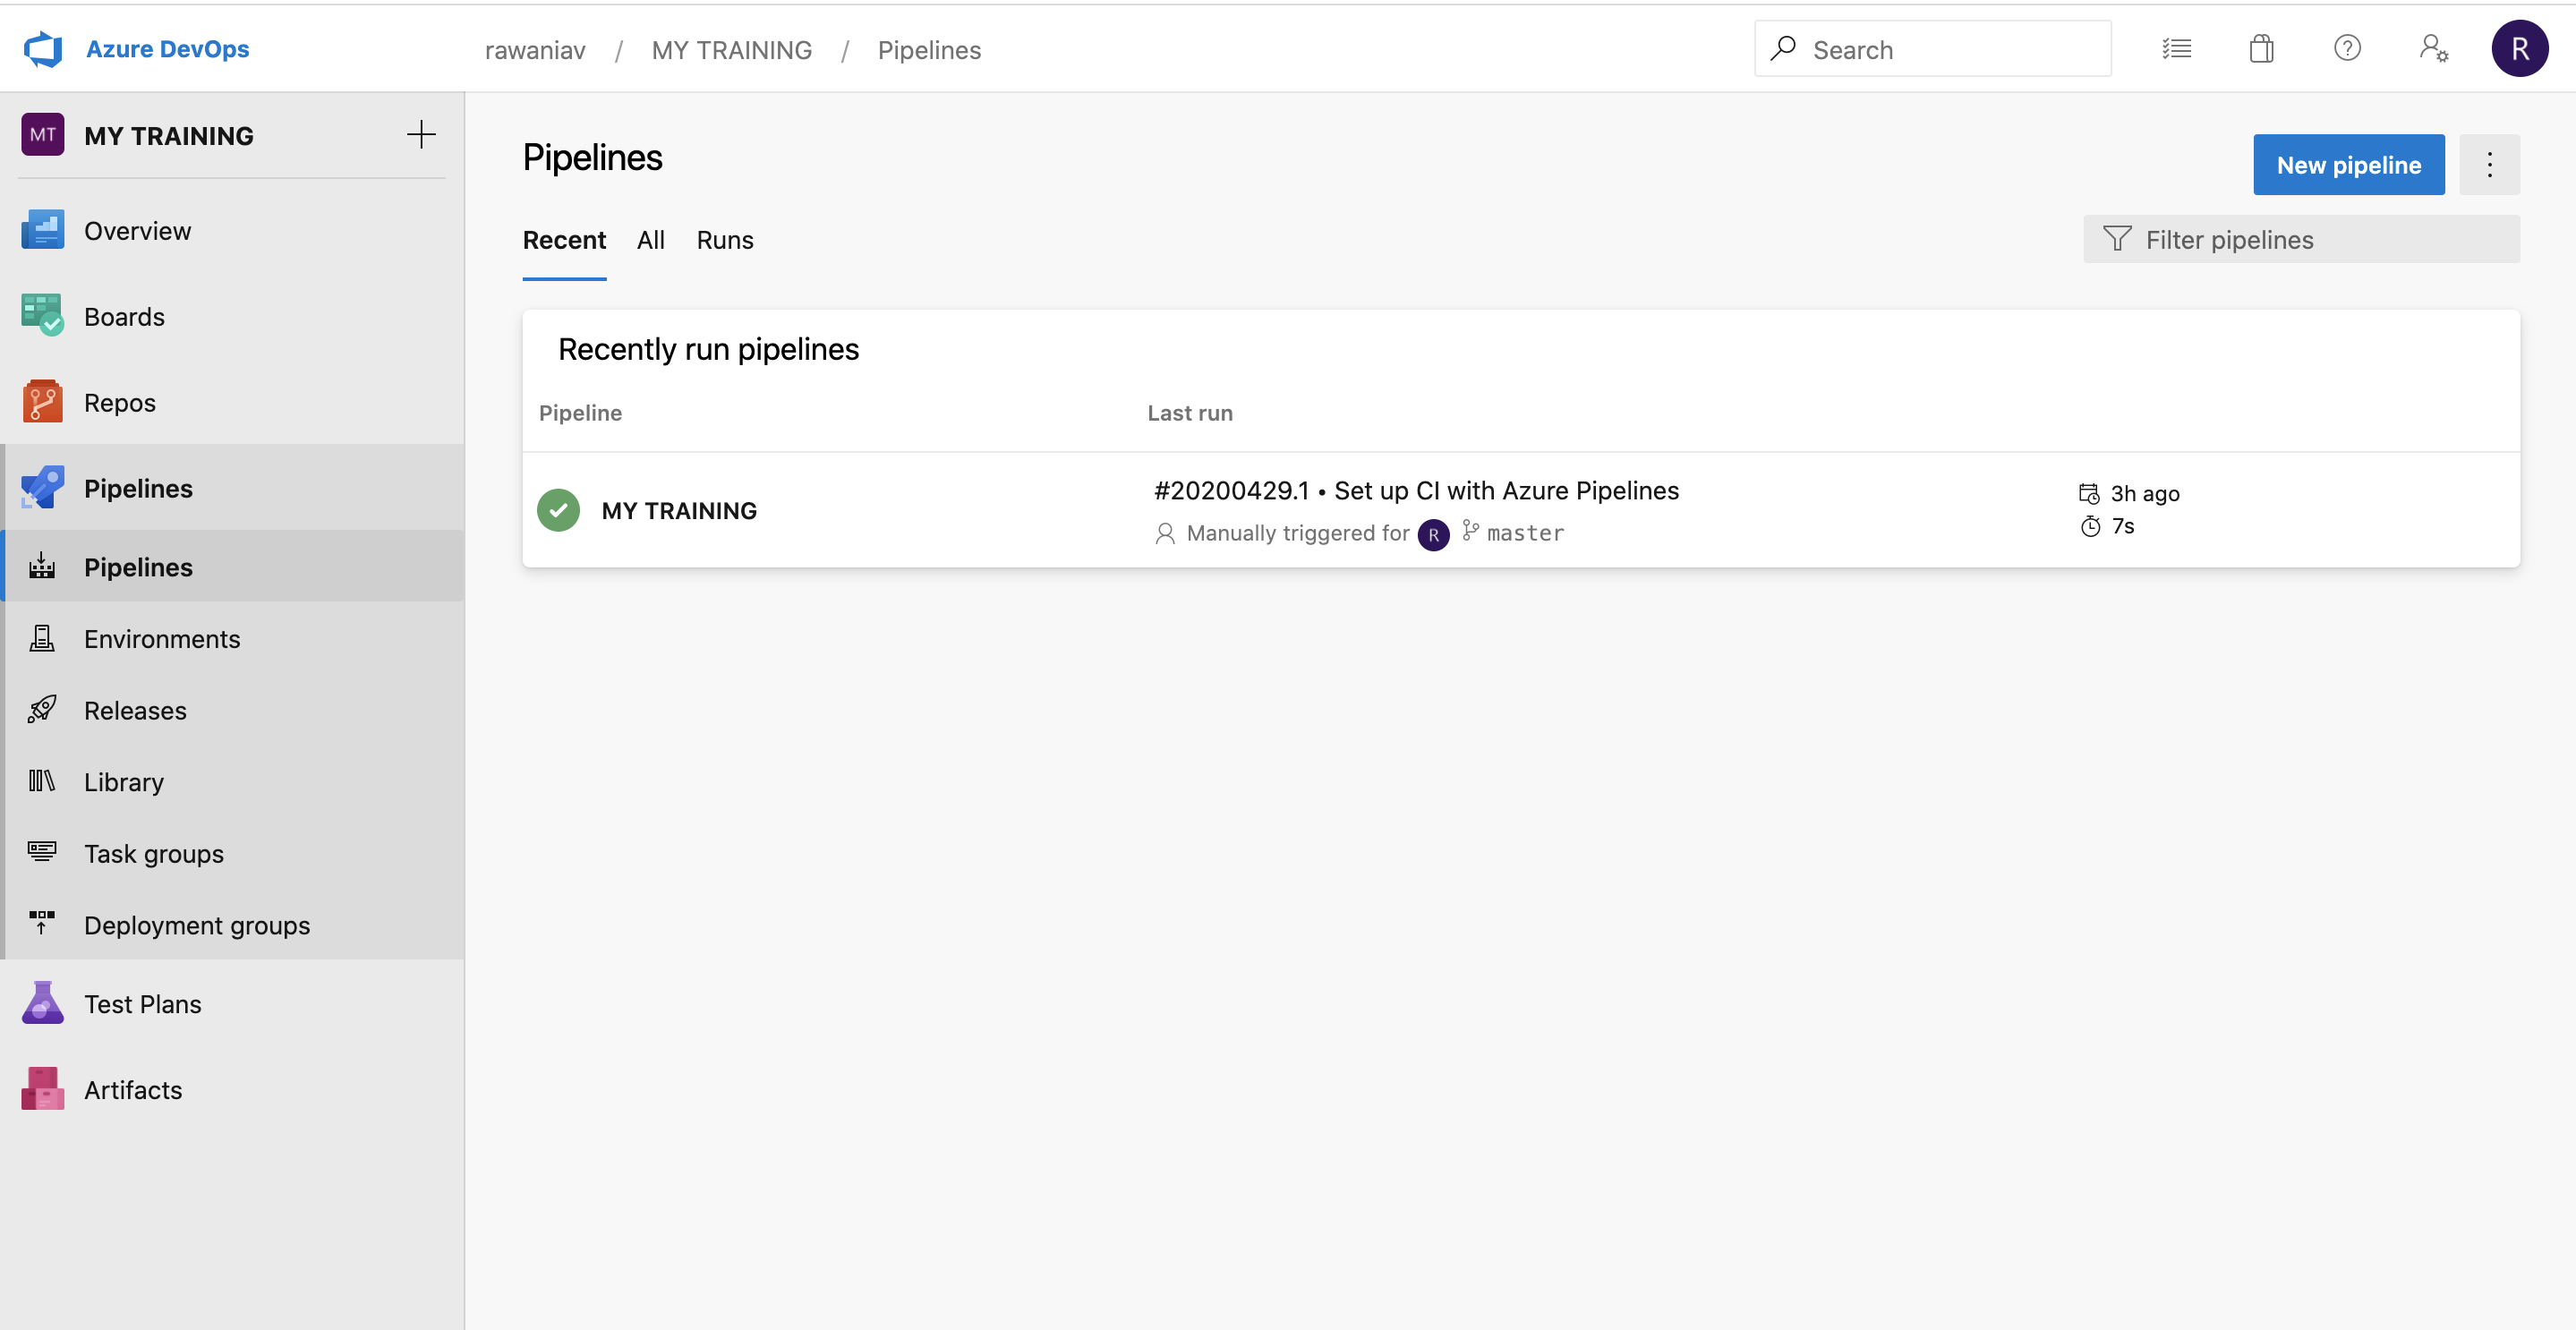The width and height of the screenshot is (2576, 1330).
Task: Open Environments in the sidebar
Action: 161,638
